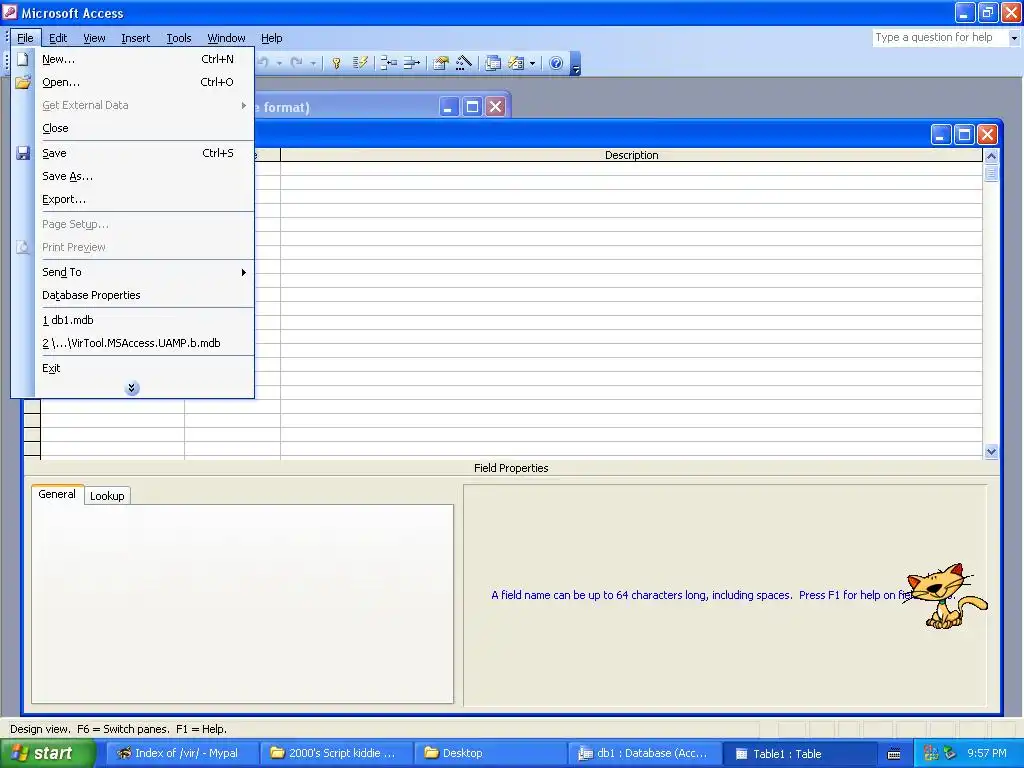Click the Type a question for help box

point(940,38)
